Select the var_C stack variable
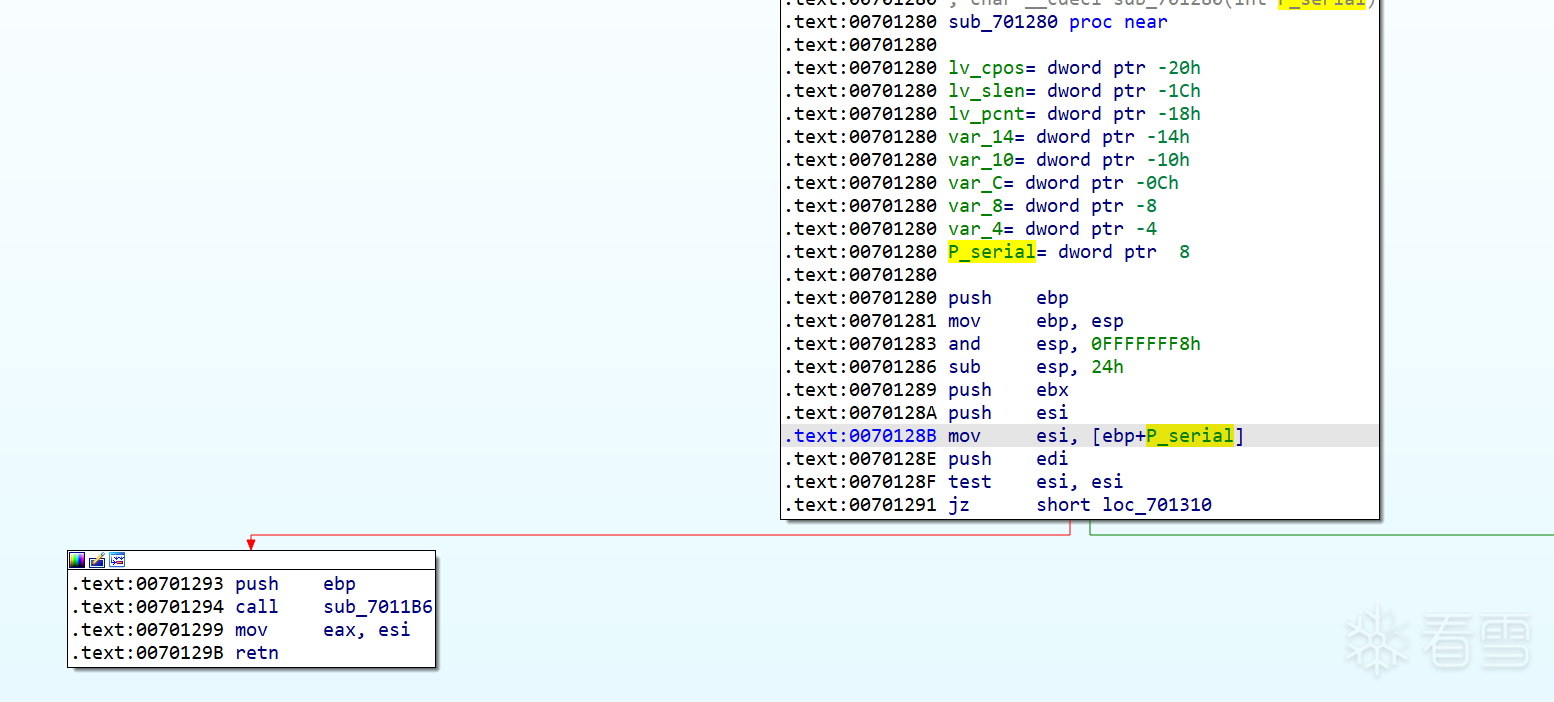 click(975, 183)
